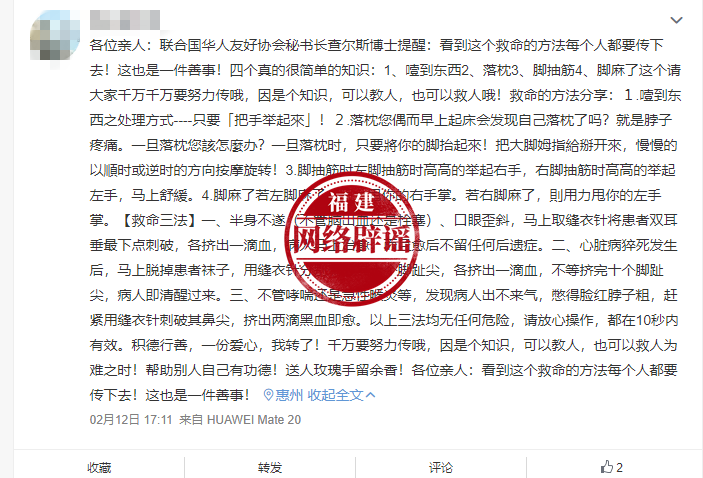Like the post with thumbs-up icon
This screenshot has width=703, height=478.
(x=607, y=467)
